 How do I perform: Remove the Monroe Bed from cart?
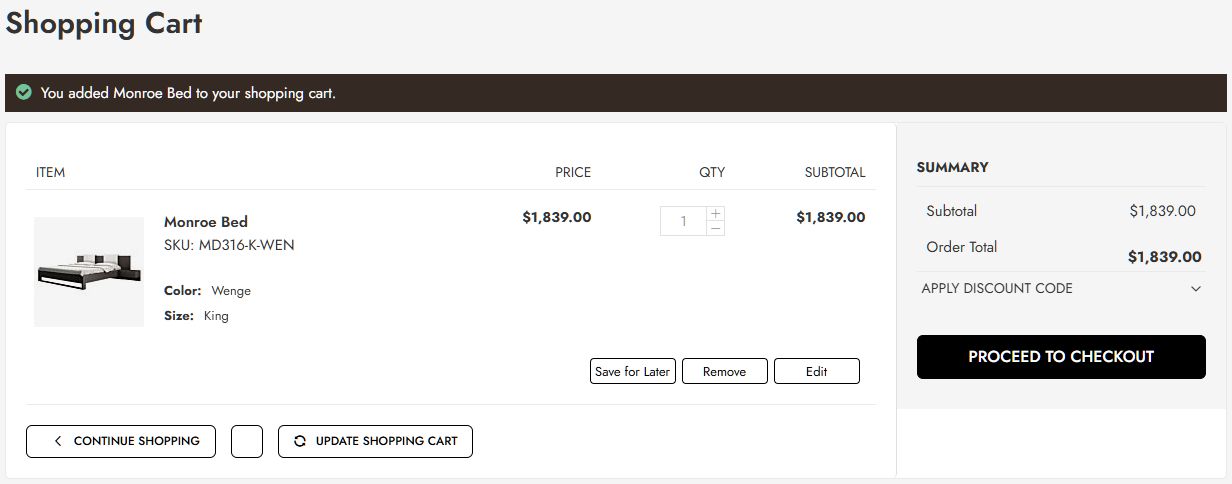coord(724,371)
